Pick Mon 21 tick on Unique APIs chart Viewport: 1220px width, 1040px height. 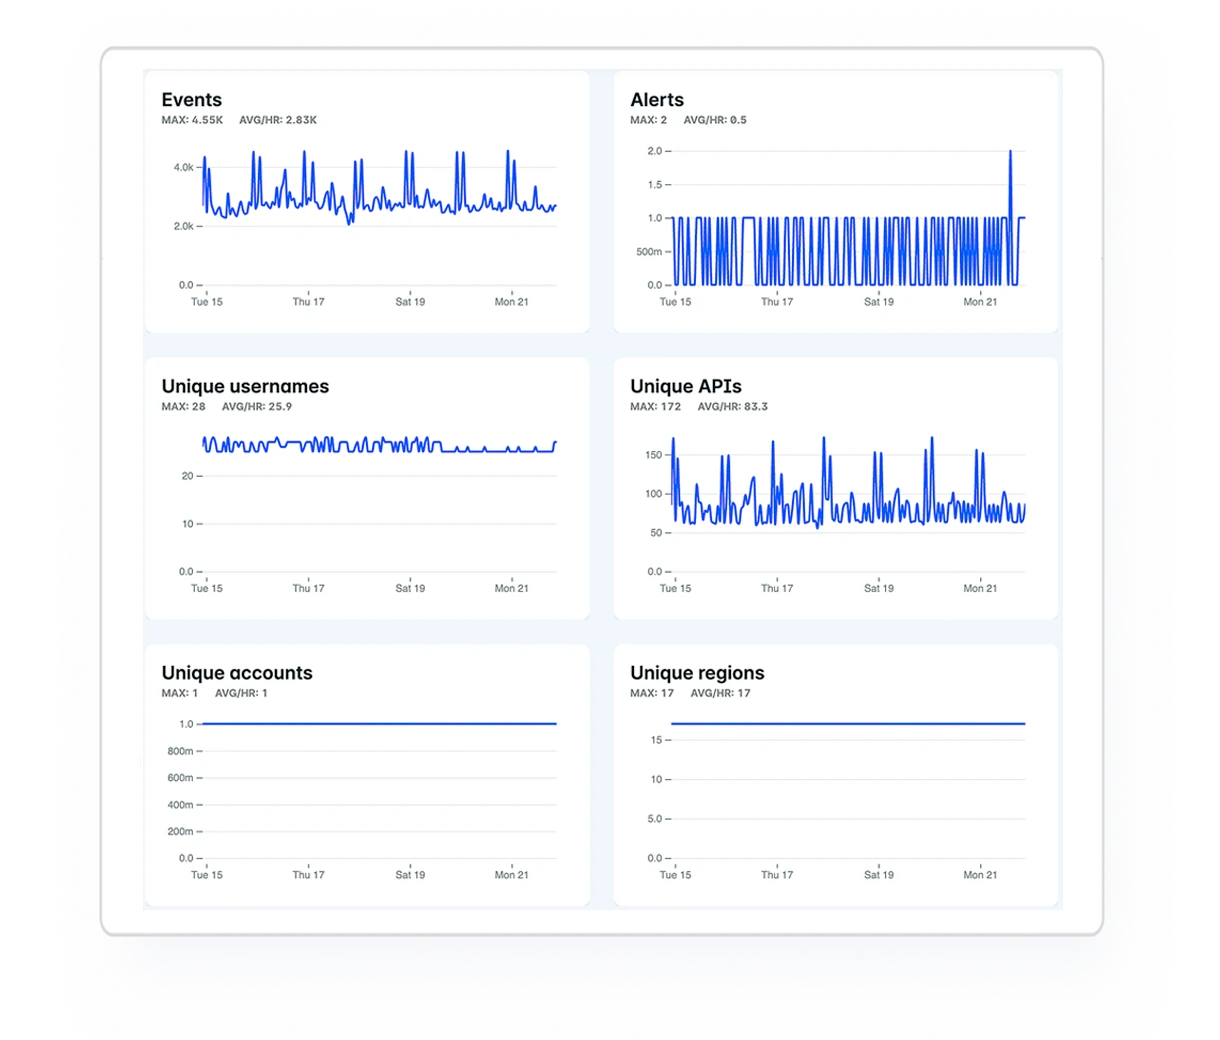tap(980, 589)
